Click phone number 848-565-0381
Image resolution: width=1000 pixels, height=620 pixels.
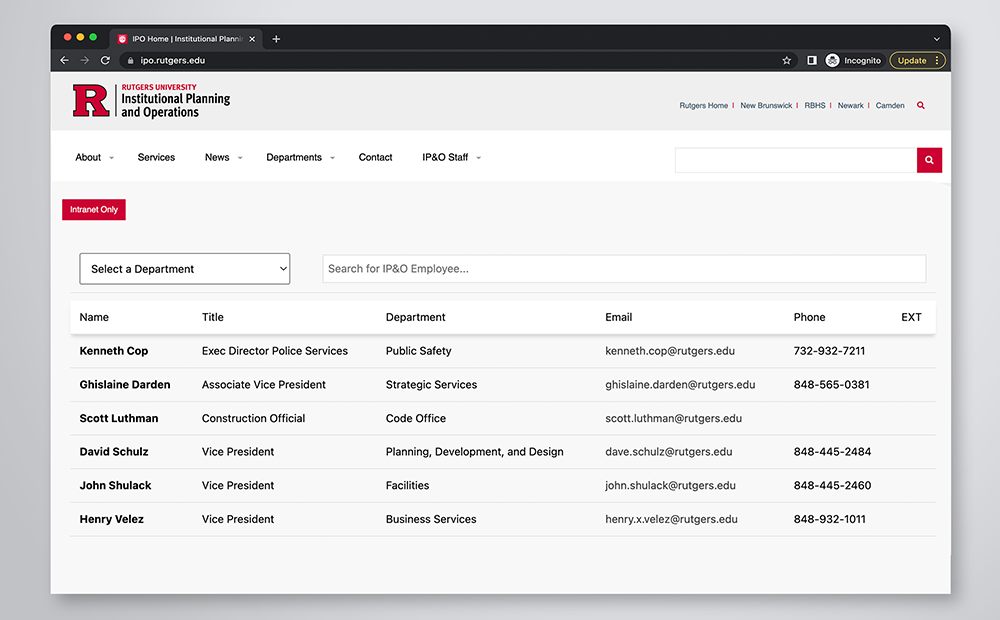[x=831, y=385]
